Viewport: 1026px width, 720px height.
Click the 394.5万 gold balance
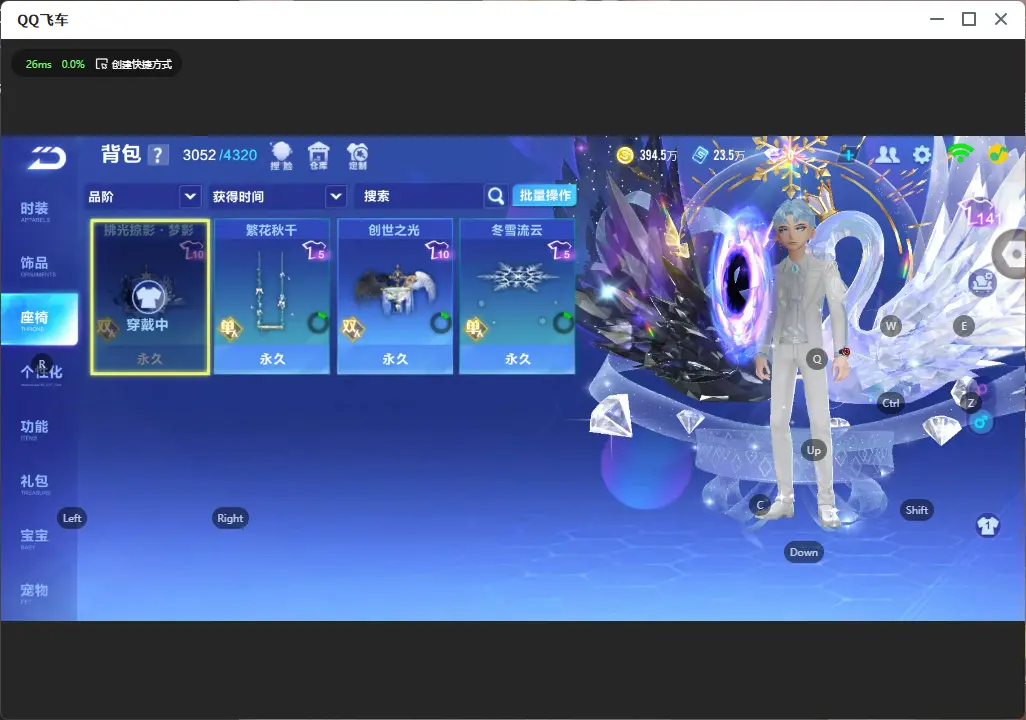pyautogui.click(x=658, y=155)
